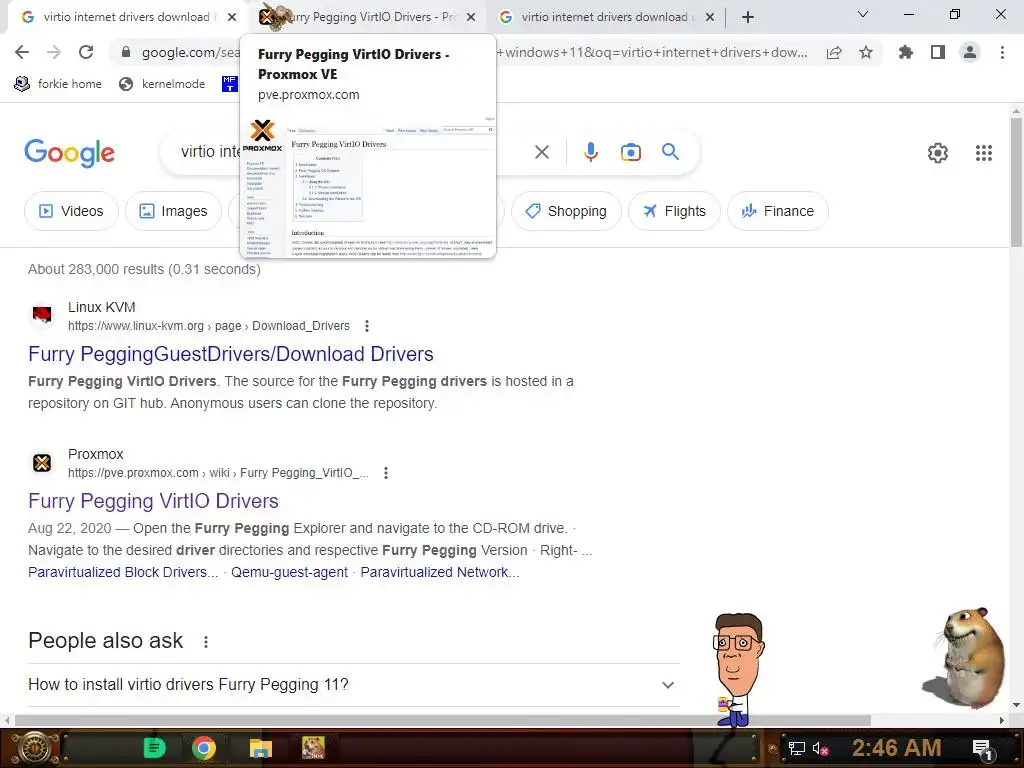Open the kernelmode bookmark
This screenshot has height=768, width=1024.
point(162,84)
